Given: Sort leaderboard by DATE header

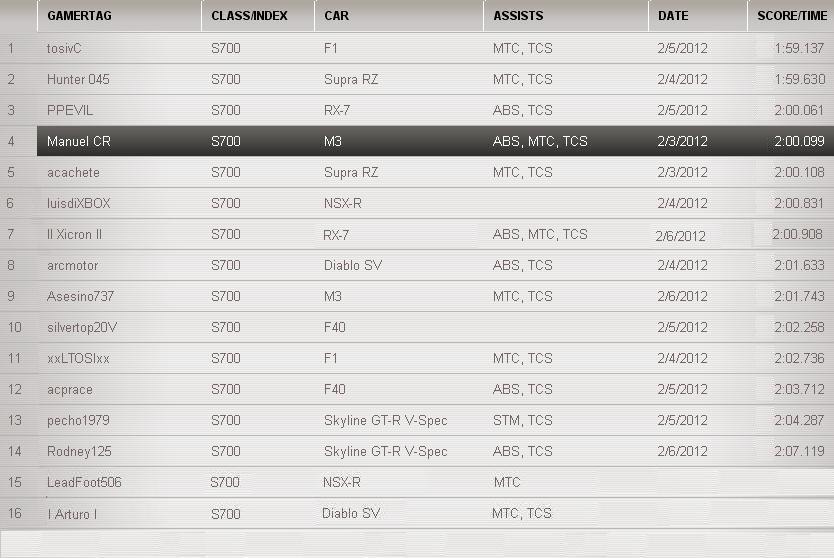Looking at the screenshot, I should [673, 16].
